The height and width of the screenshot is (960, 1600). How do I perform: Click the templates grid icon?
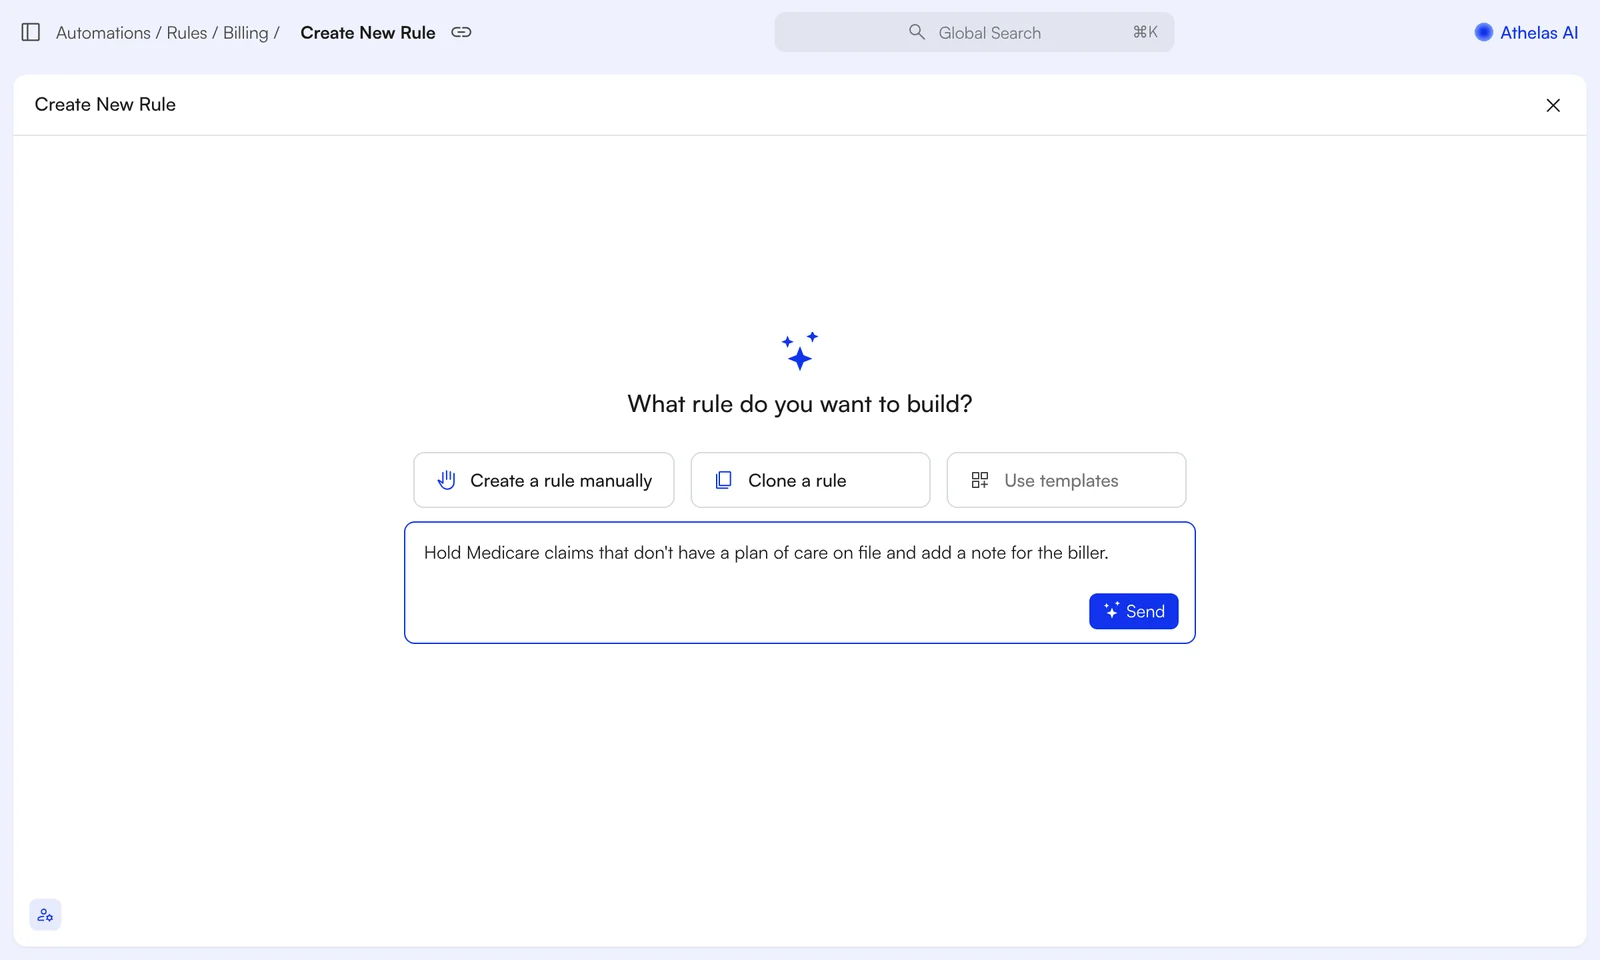click(980, 480)
